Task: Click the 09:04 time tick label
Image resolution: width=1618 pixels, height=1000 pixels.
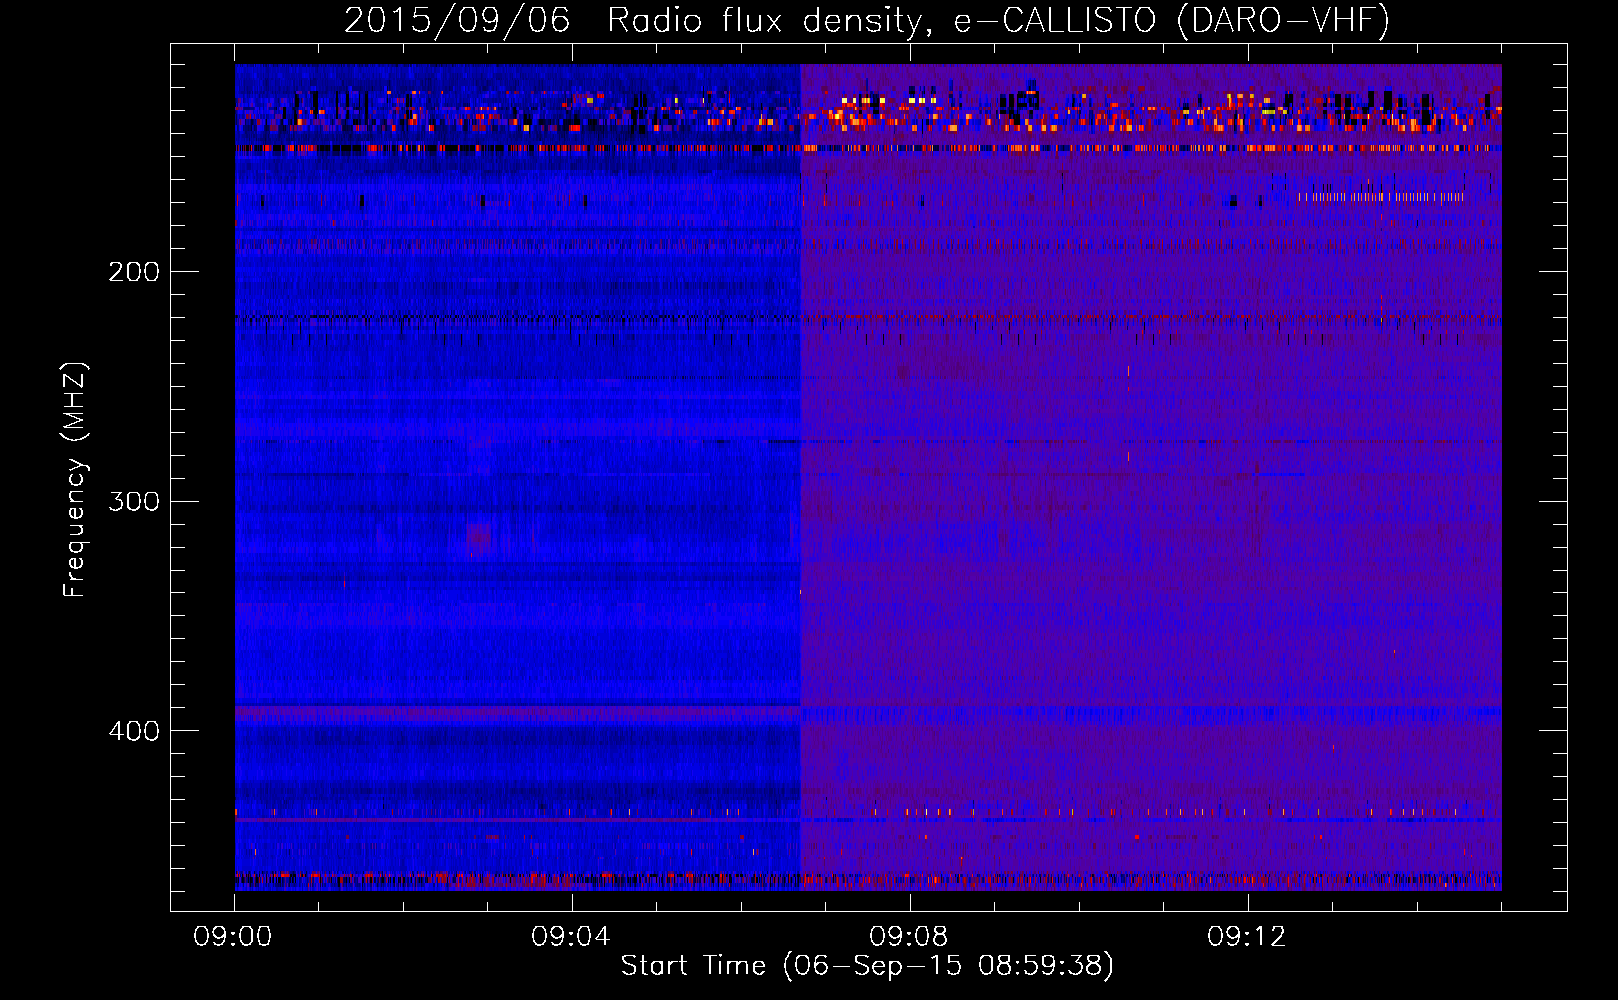Action: (571, 937)
